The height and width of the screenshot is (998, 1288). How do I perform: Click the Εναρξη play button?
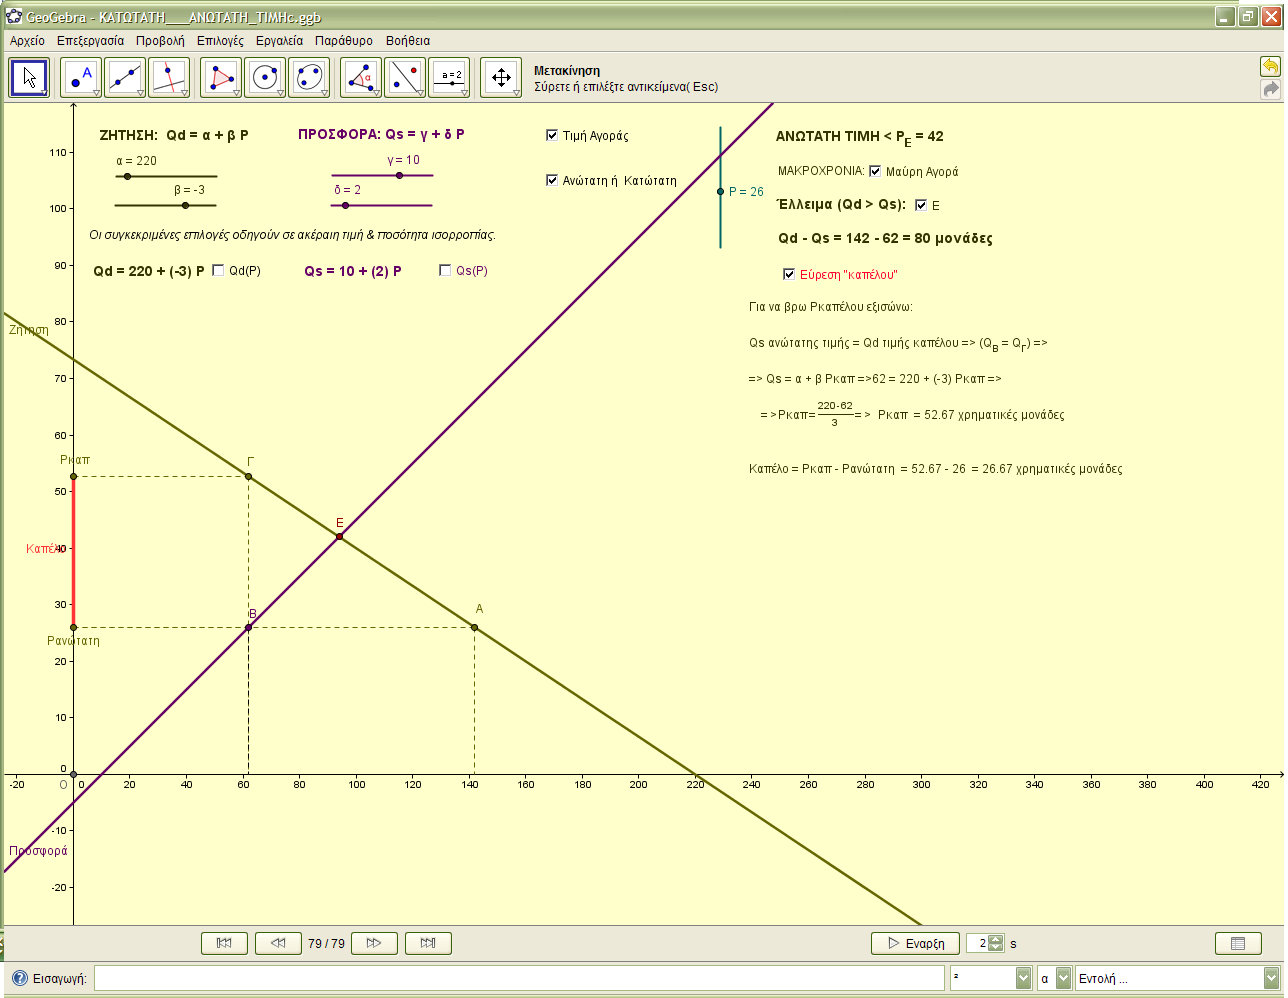coord(916,943)
